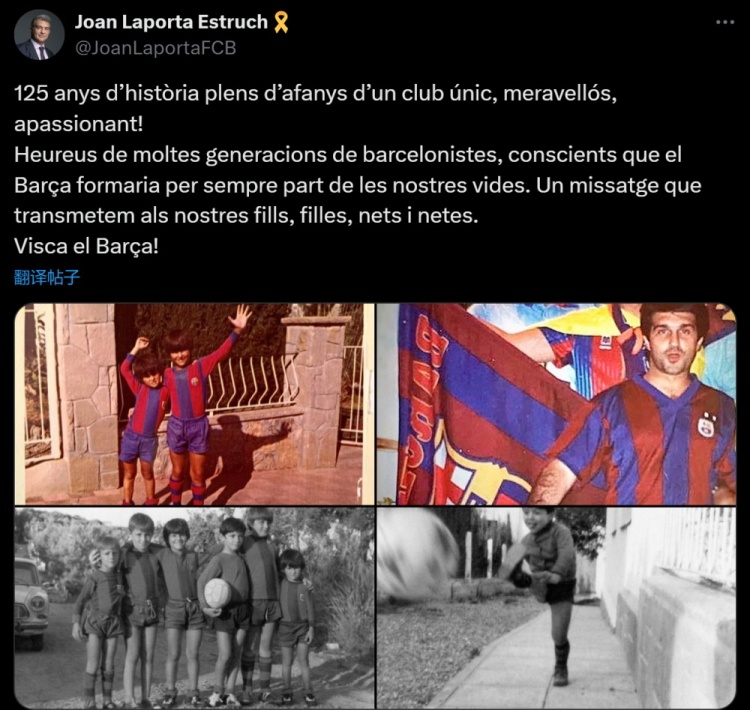Open photo of boy kicking a ball
The image size is (750, 710).
(556, 608)
